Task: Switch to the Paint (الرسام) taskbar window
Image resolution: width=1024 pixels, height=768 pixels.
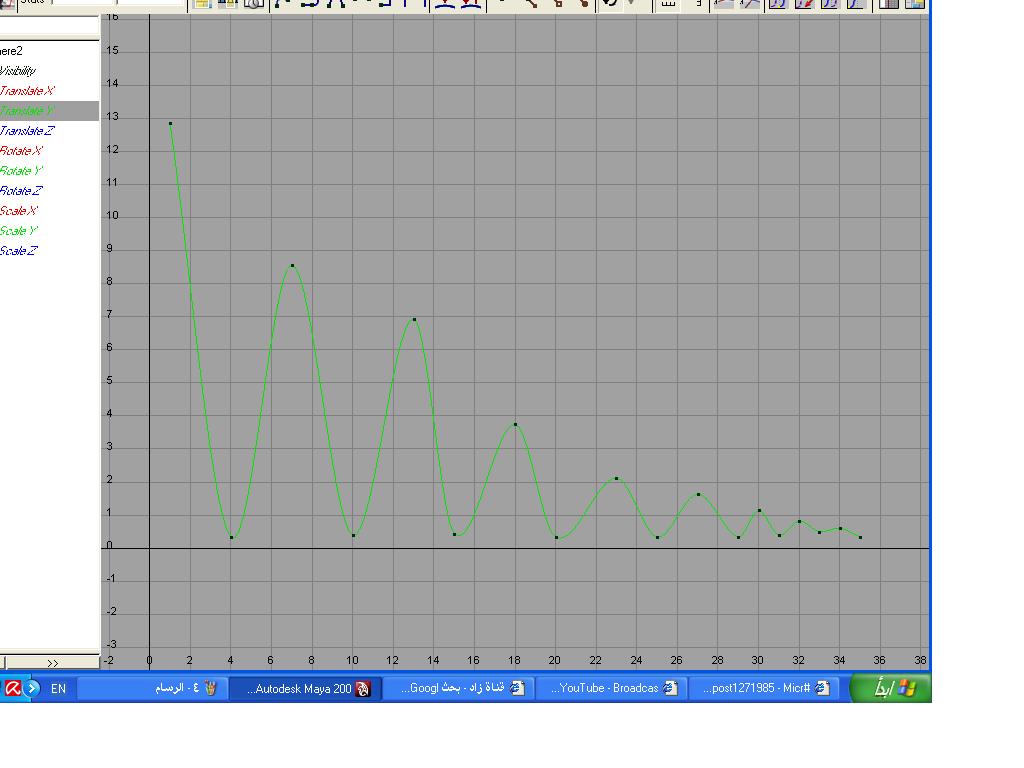Action: (x=153, y=688)
